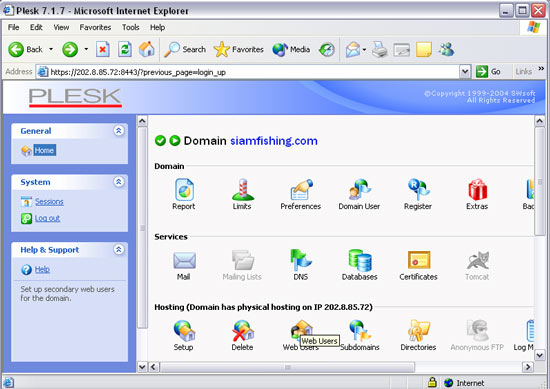Click the Search toolbar button
550x389 pixels.
point(185,49)
